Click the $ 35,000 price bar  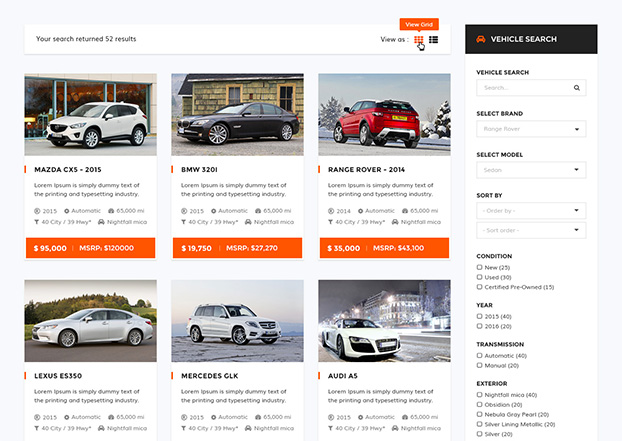[x=384, y=248]
